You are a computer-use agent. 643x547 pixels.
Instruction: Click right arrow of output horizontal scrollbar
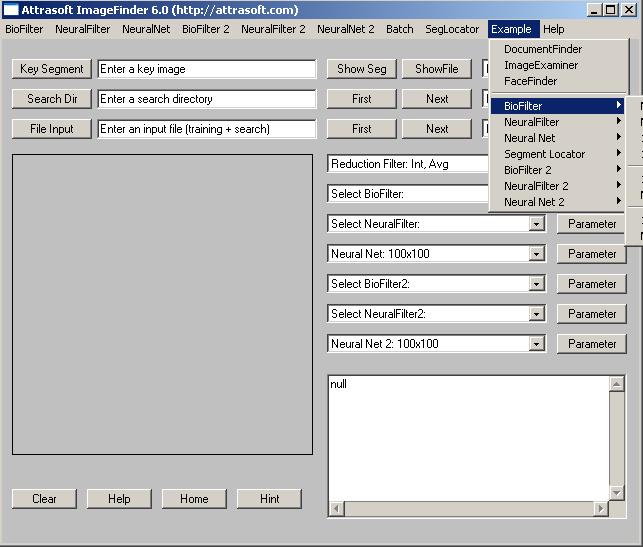[601, 509]
